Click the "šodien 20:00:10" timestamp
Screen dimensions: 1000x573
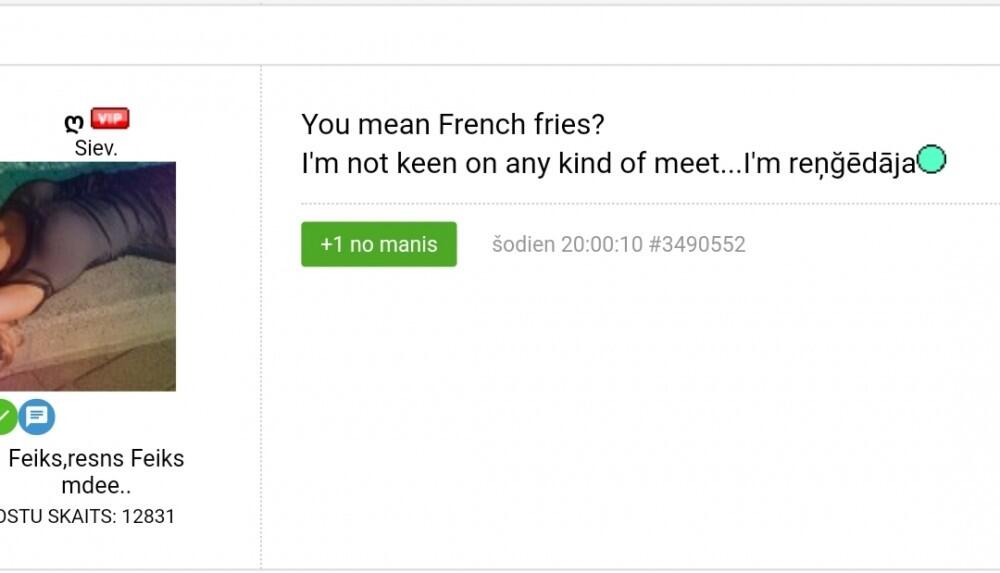pyautogui.click(x=566, y=244)
